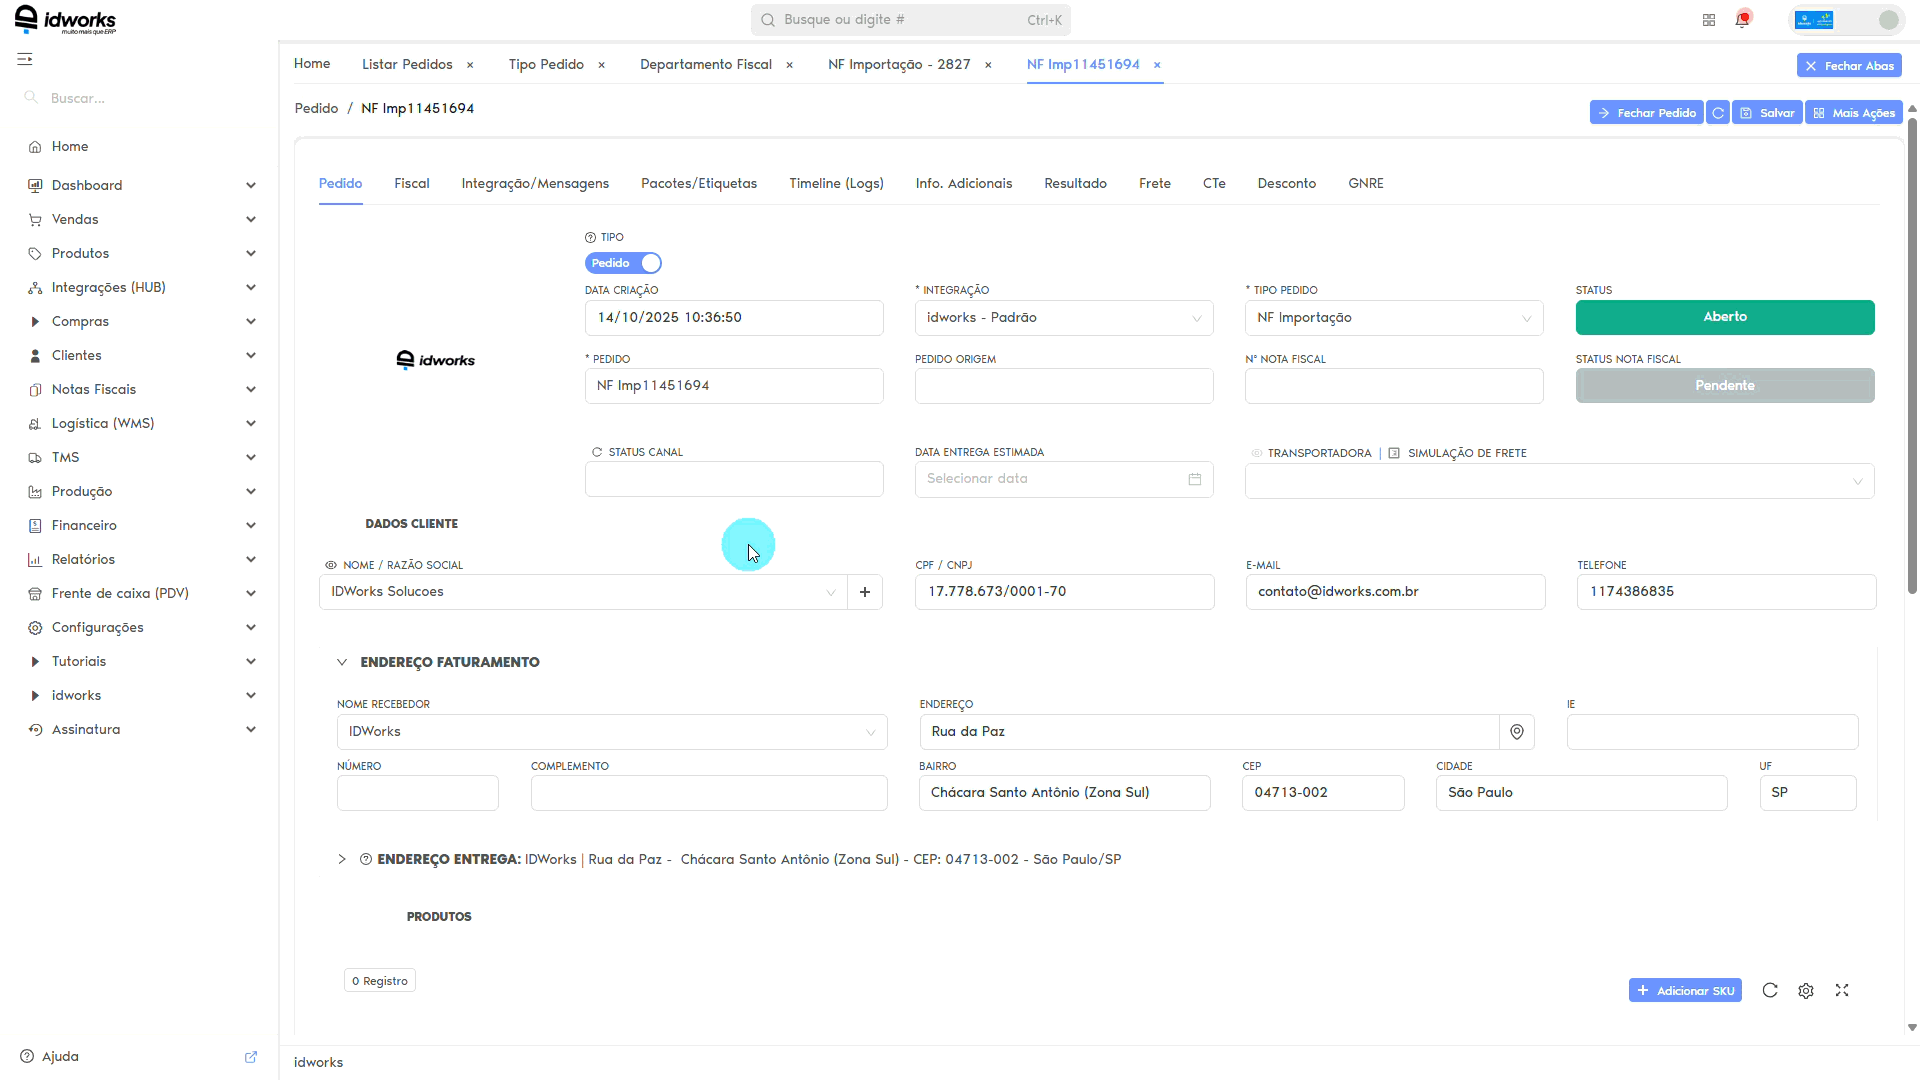Image resolution: width=1920 pixels, height=1080 pixels.
Task: Close the Listar Pedidos tab
Action: 470,65
